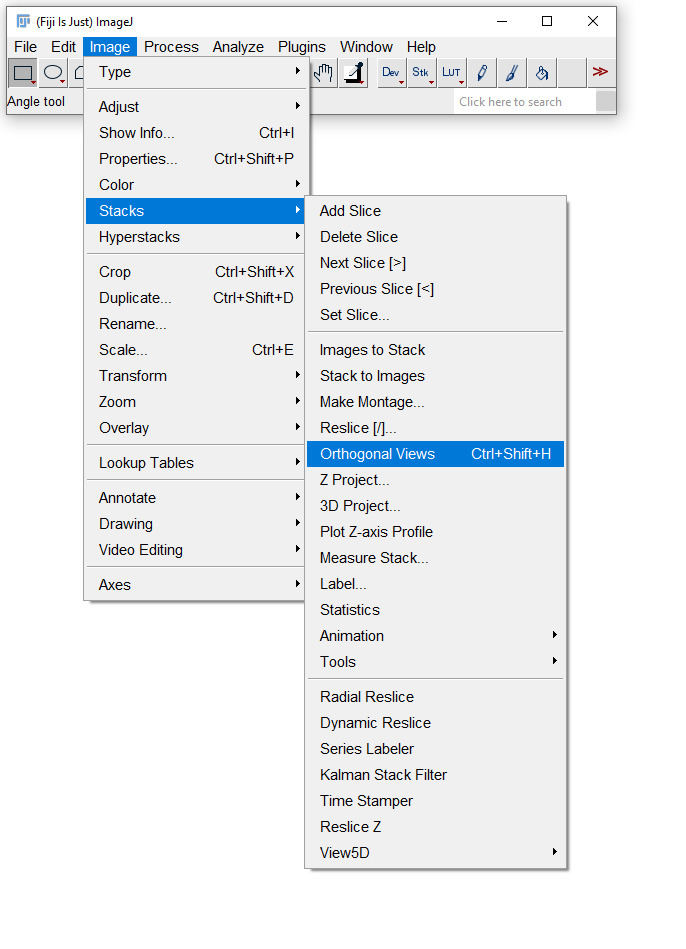Click the Stk stacks toolset icon
This screenshot has width=686, height=949.
coord(421,72)
